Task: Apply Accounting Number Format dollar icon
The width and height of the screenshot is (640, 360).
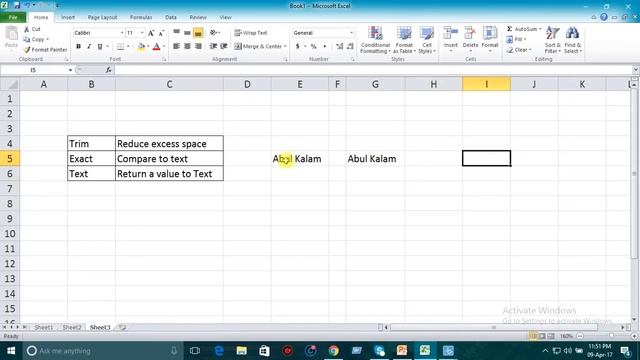Action: coord(298,47)
